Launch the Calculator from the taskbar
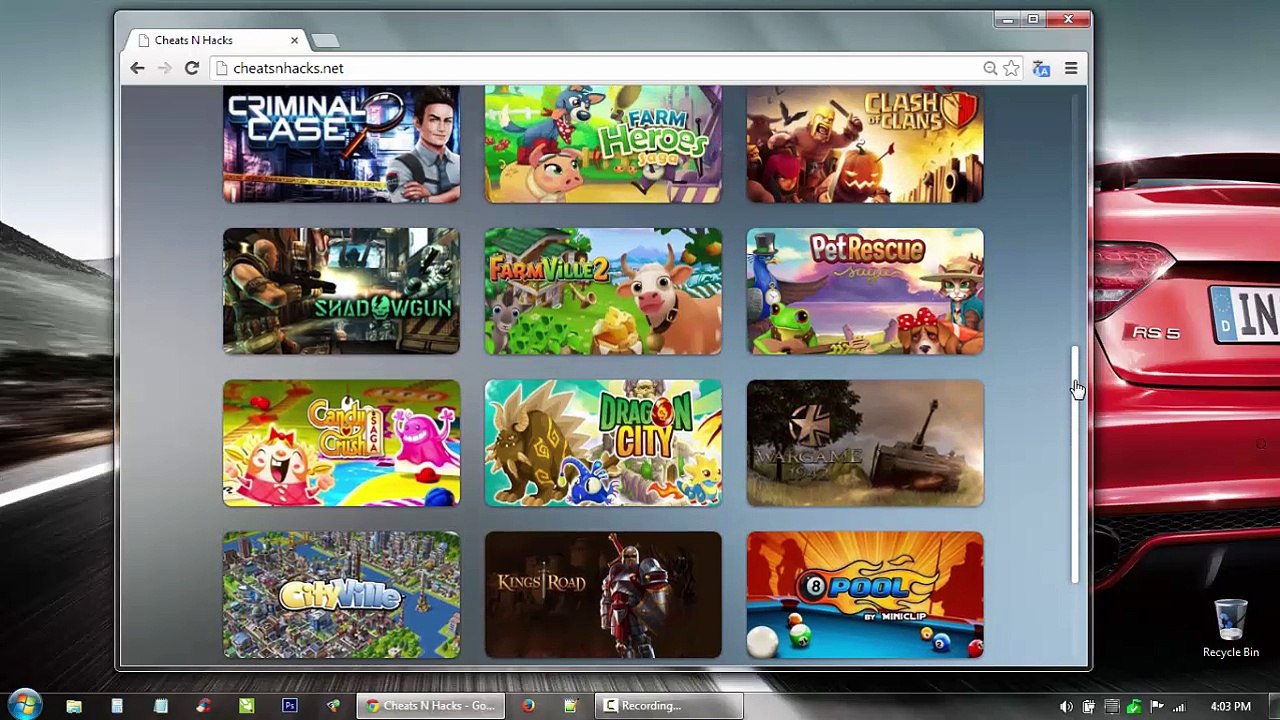 [117, 706]
